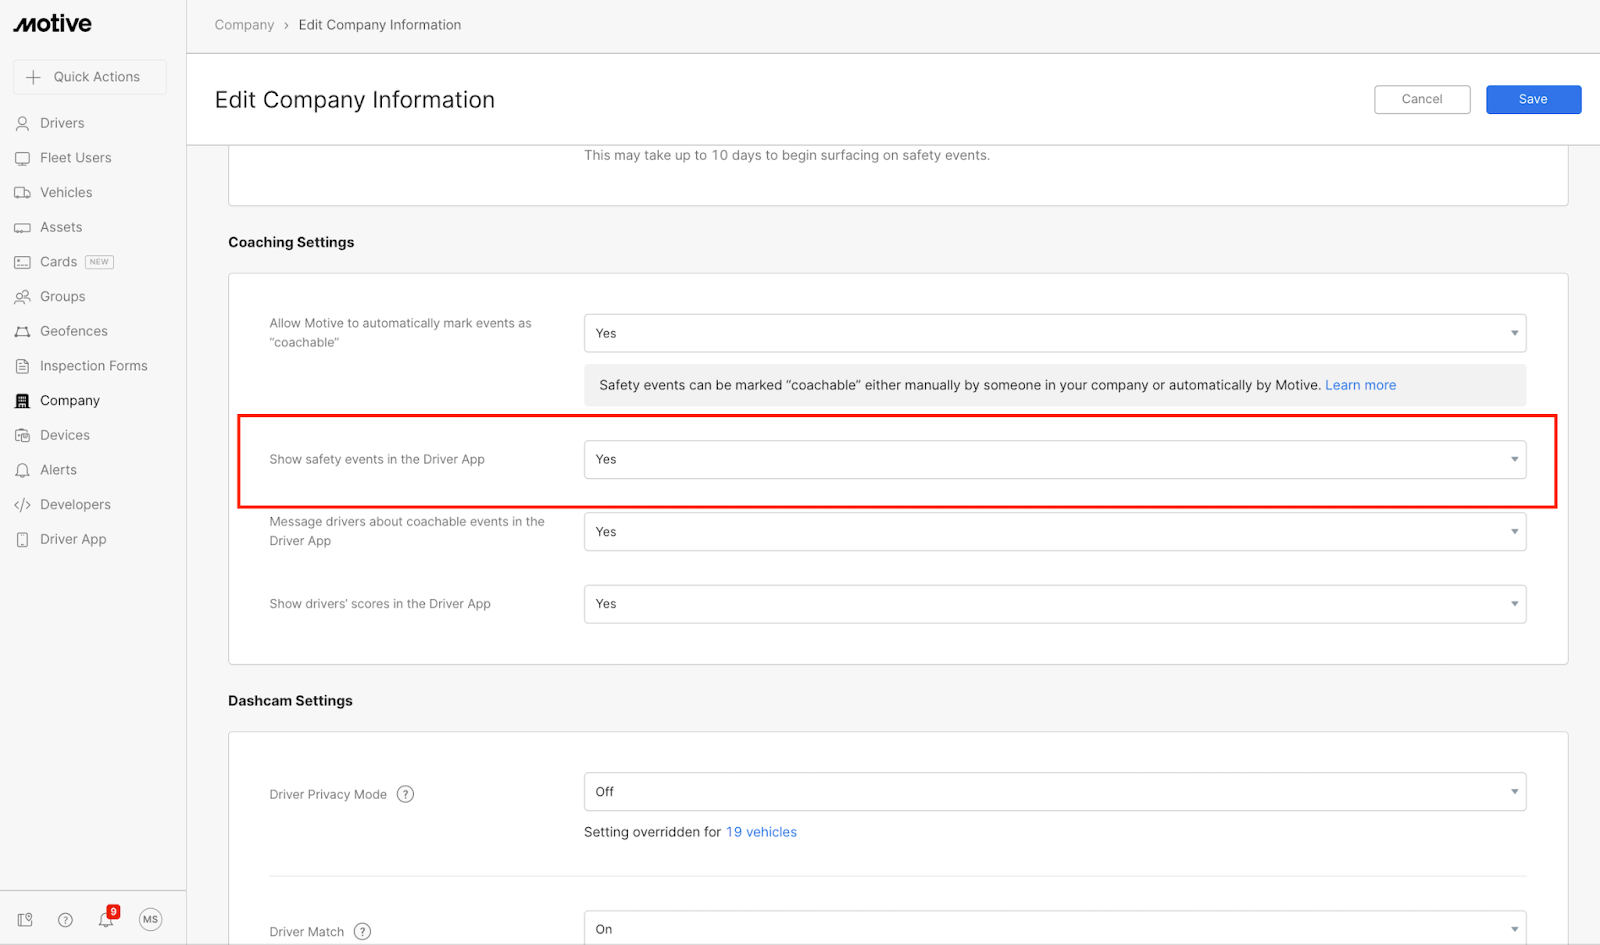The image size is (1600, 945).
Task: Click the Driver App phone icon
Action: [x=22, y=540]
